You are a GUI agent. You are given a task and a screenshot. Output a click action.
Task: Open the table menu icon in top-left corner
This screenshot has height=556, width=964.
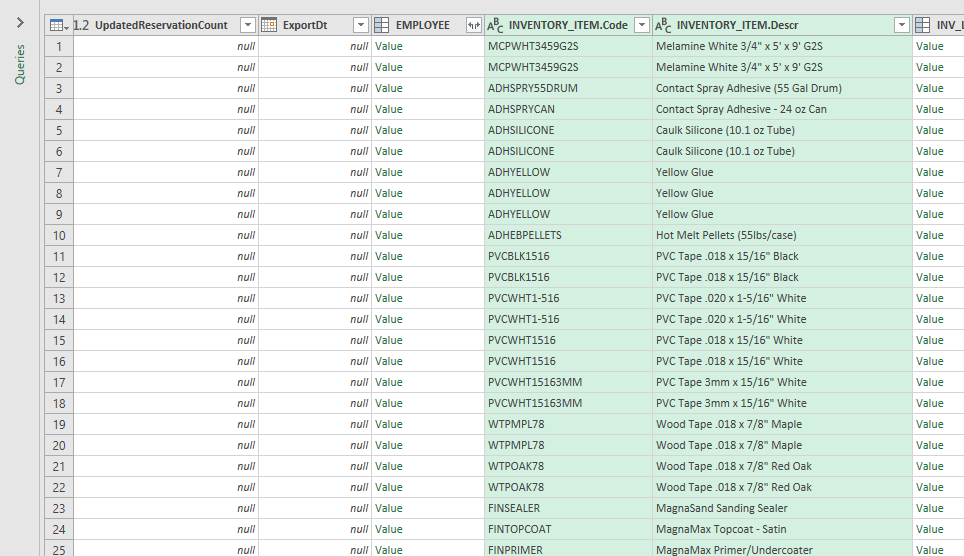(58, 25)
